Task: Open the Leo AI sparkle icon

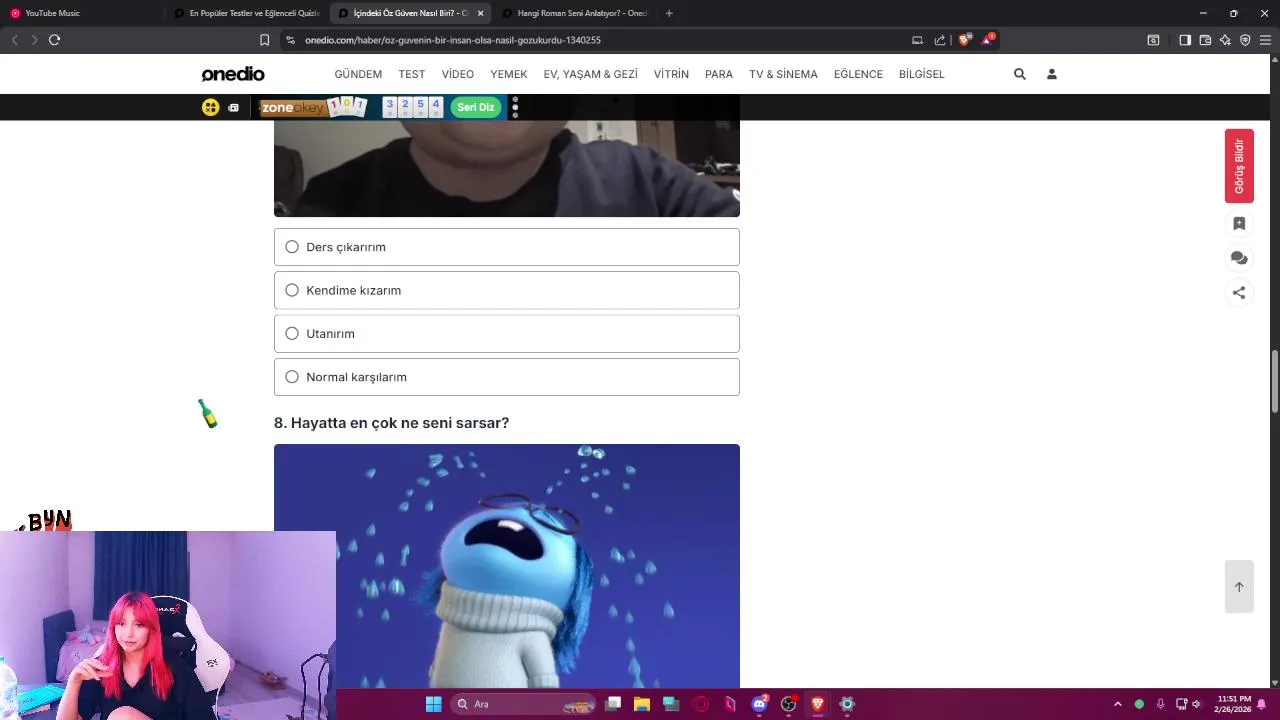Action: click(x=1225, y=40)
